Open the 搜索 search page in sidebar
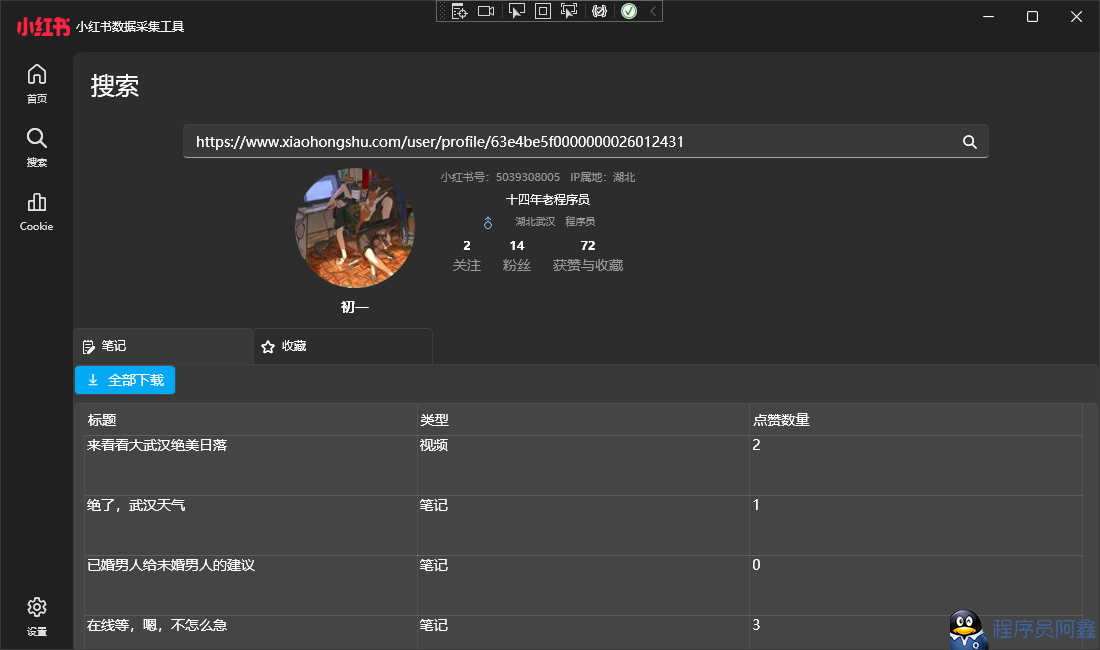Screen dimensions: 1100x650 [x=36, y=148]
